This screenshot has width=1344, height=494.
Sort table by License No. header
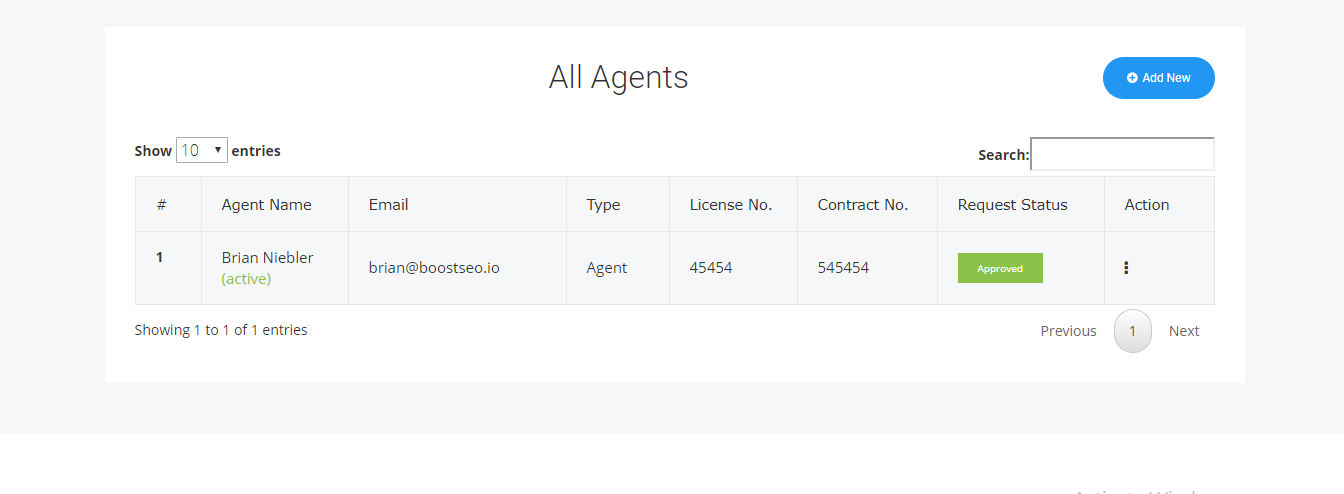pyautogui.click(x=733, y=204)
